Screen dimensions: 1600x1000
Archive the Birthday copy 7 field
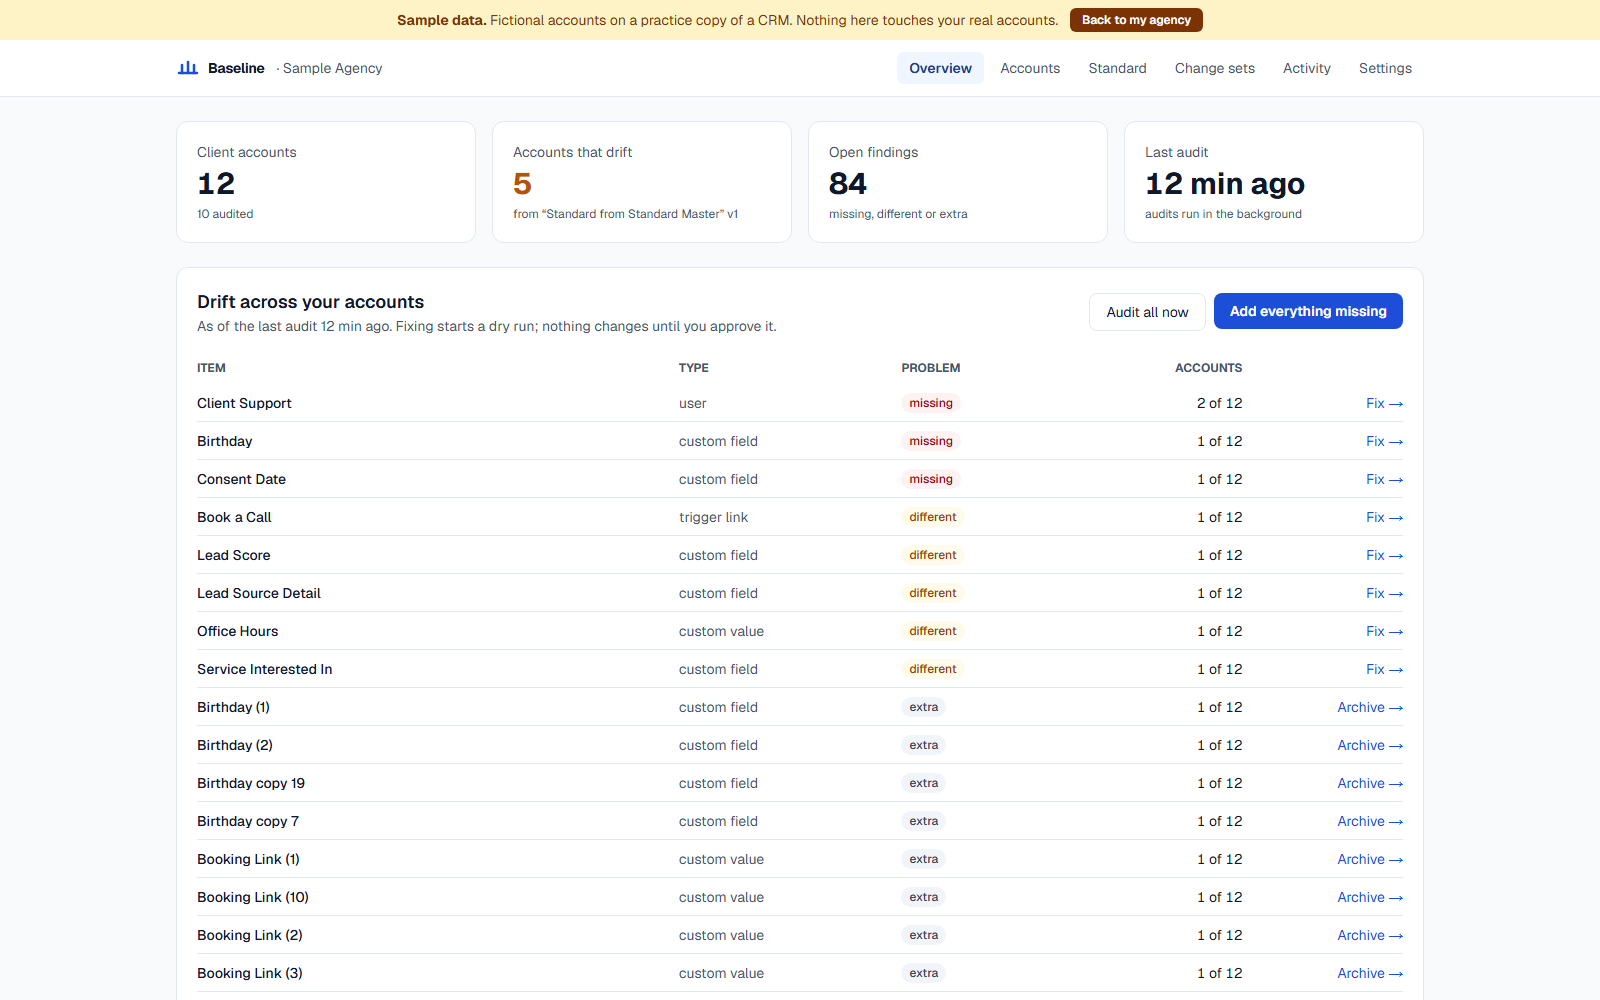coord(1370,821)
